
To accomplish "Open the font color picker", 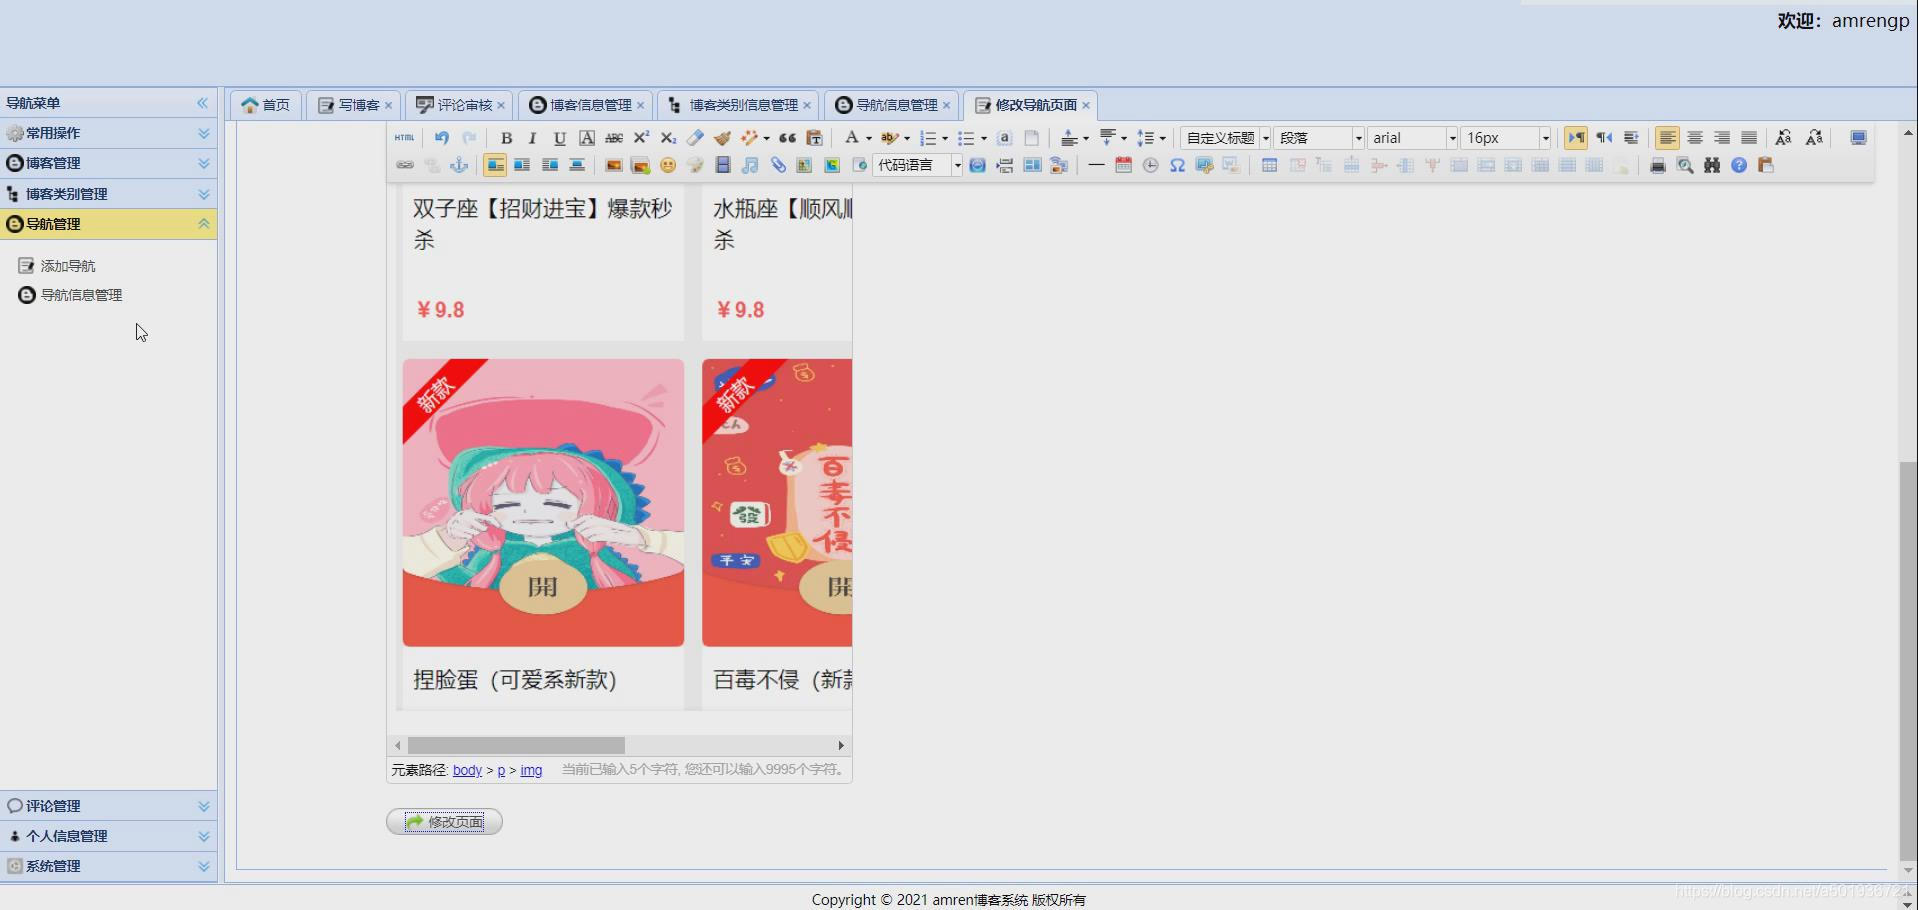I will (x=851, y=137).
